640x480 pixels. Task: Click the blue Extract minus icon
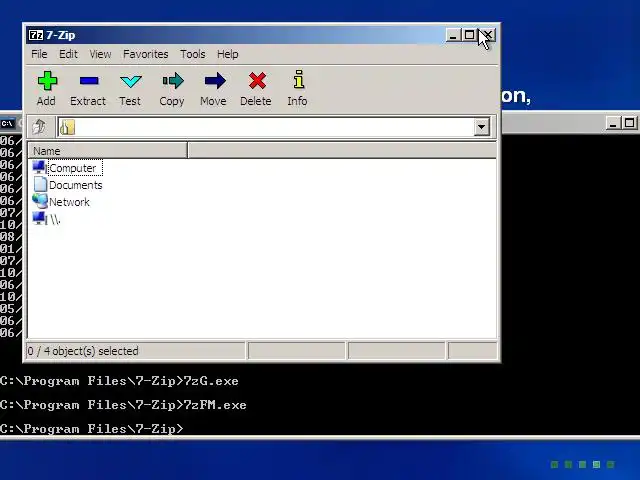tap(89, 81)
